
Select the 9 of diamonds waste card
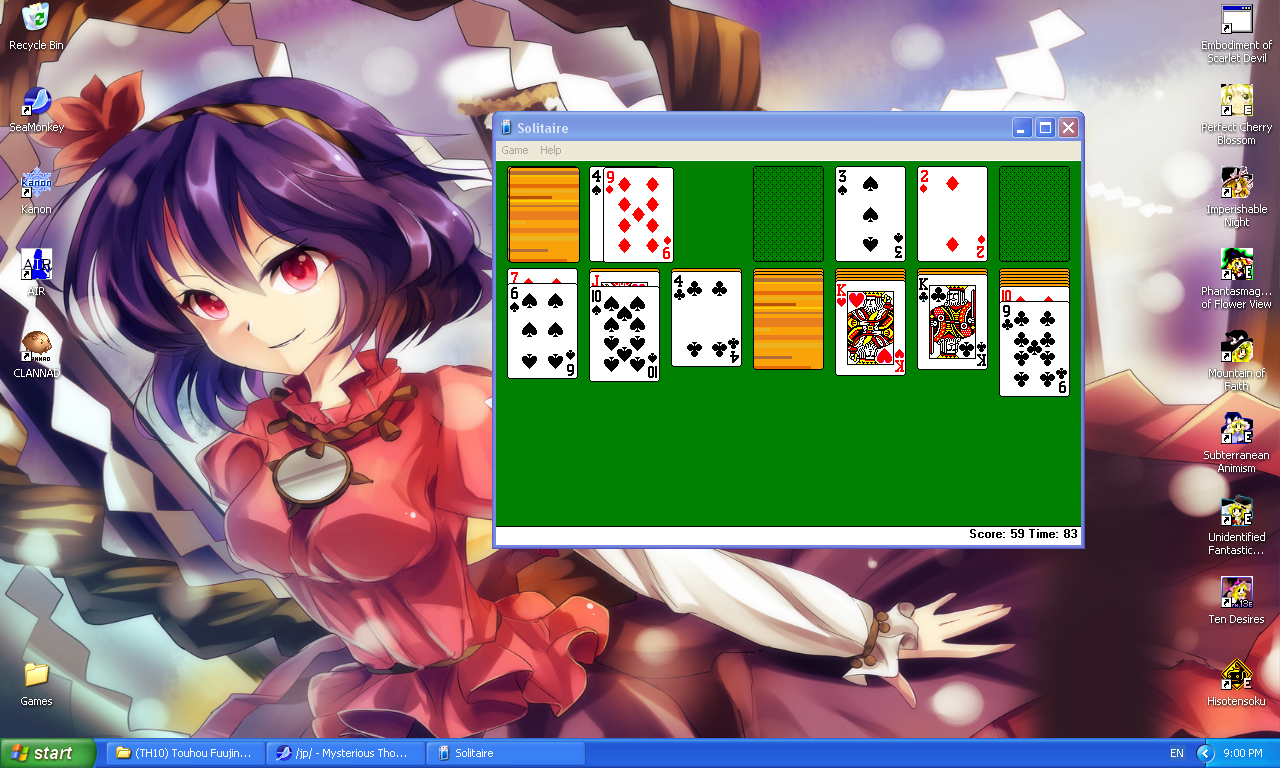click(x=638, y=215)
